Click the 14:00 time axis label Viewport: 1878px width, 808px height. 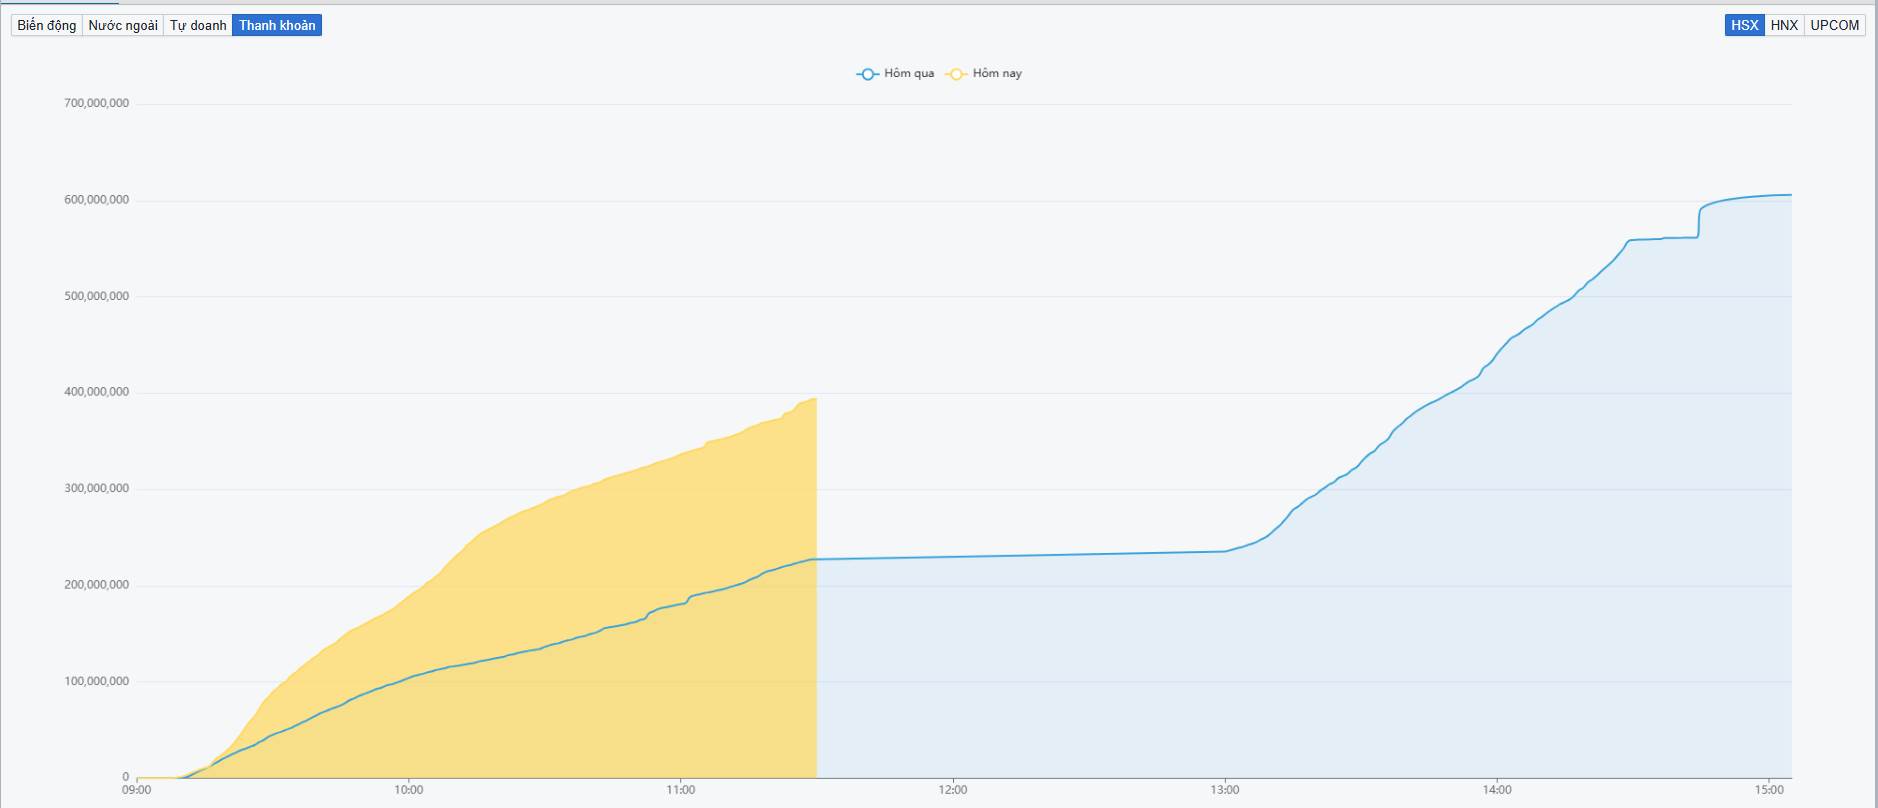[x=1497, y=790]
